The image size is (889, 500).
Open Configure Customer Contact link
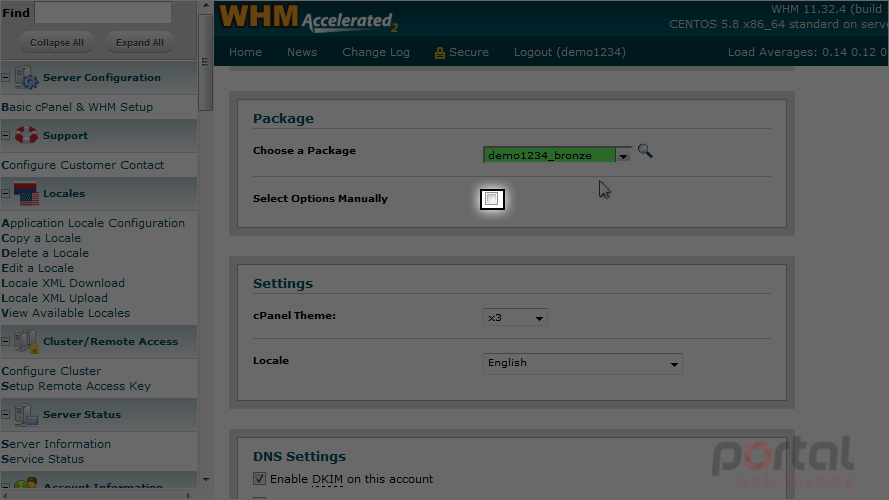83,165
